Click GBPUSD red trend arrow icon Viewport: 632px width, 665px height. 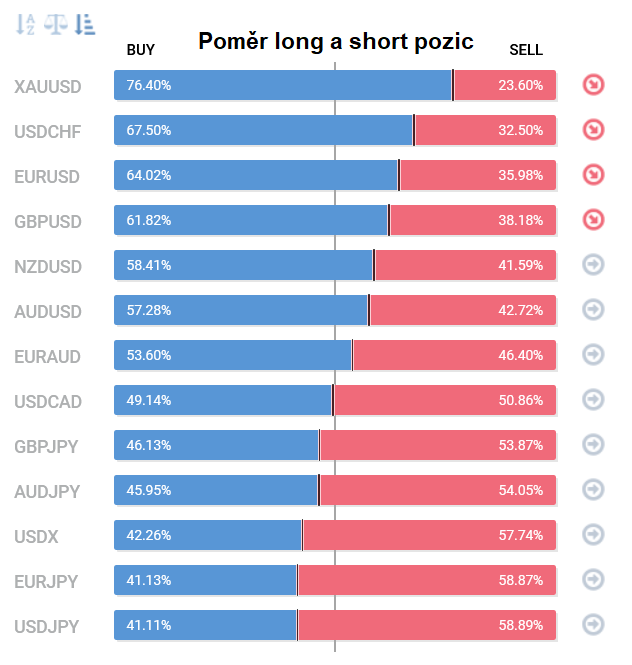click(593, 220)
